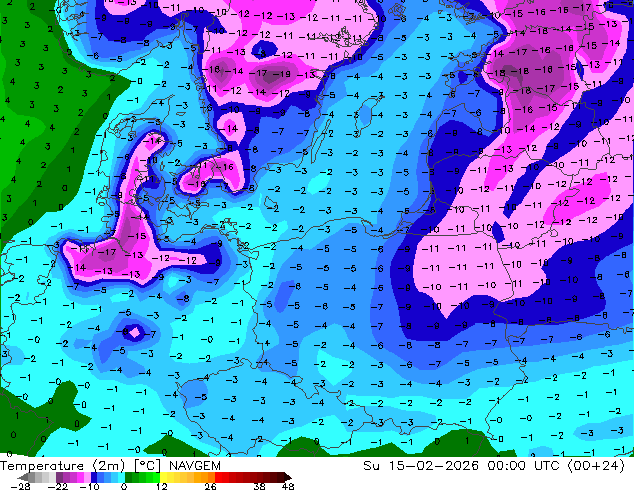
Task: Click the word "Temperature" in the map title
Action: (x=42, y=466)
